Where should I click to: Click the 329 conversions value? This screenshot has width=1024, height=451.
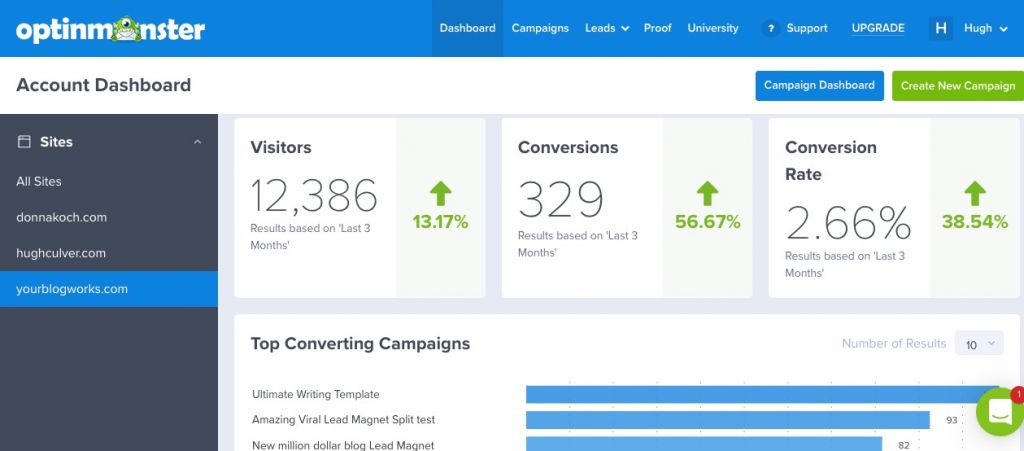(x=560, y=199)
